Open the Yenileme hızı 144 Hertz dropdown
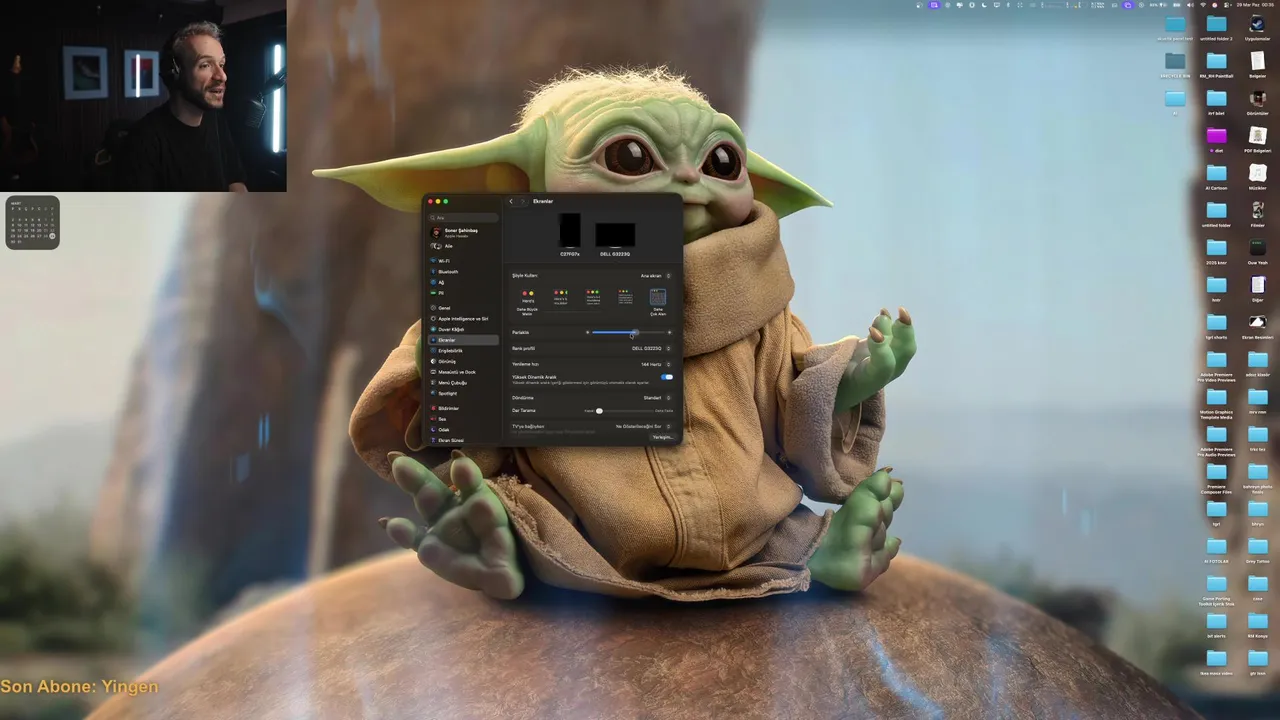 click(655, 364)
